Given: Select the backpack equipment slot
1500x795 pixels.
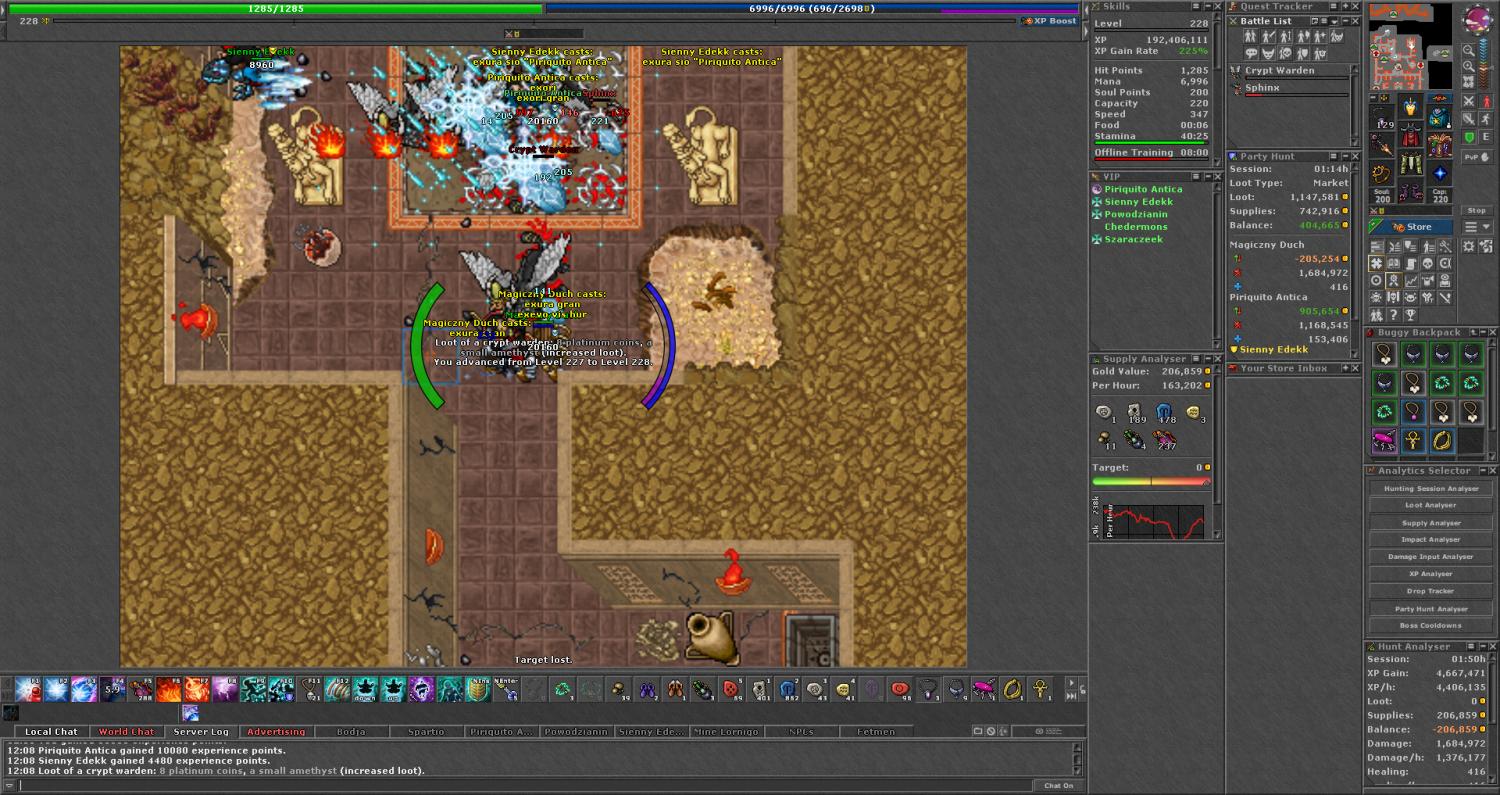Looking at the screenshot, I should coord(1438,116).
